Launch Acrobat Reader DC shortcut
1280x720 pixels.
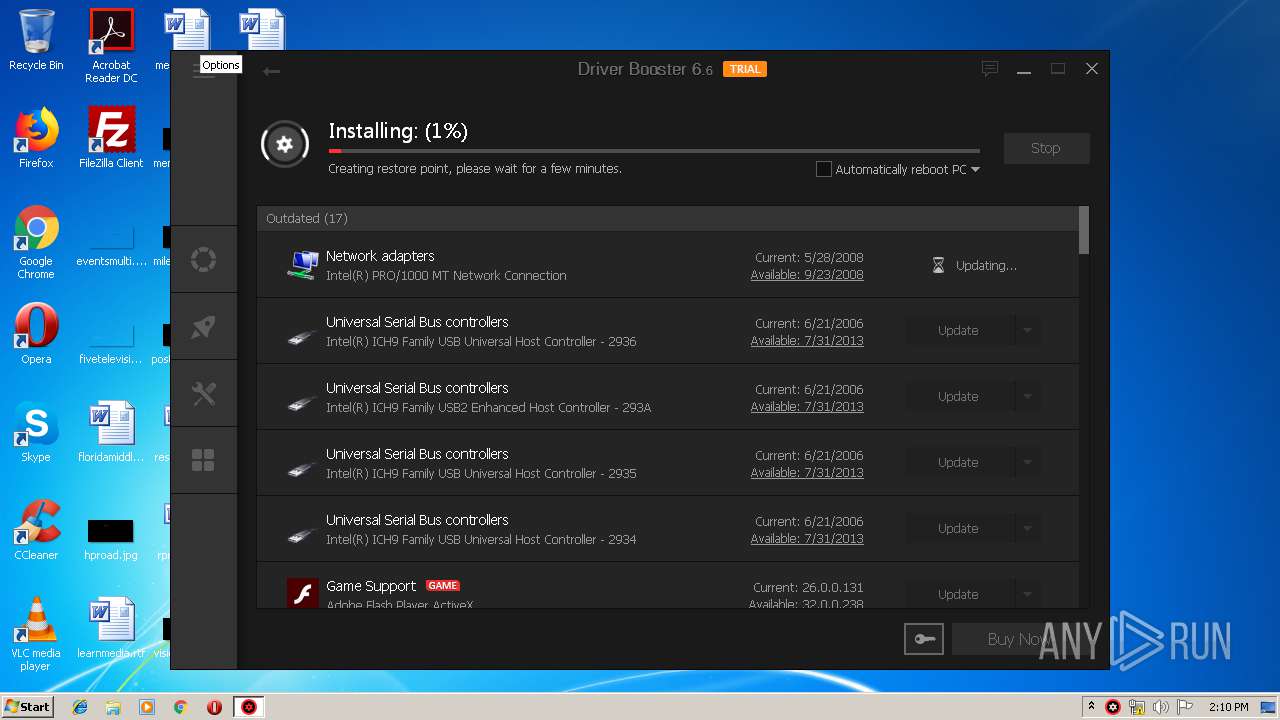[x=111, y=46]
